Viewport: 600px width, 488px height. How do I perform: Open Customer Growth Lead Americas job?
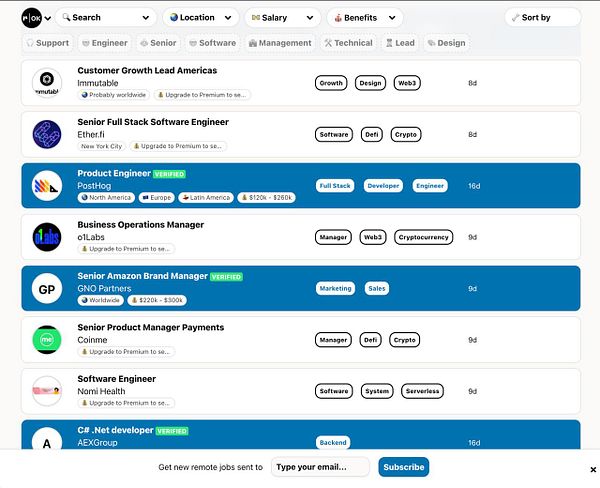(147, 70)
